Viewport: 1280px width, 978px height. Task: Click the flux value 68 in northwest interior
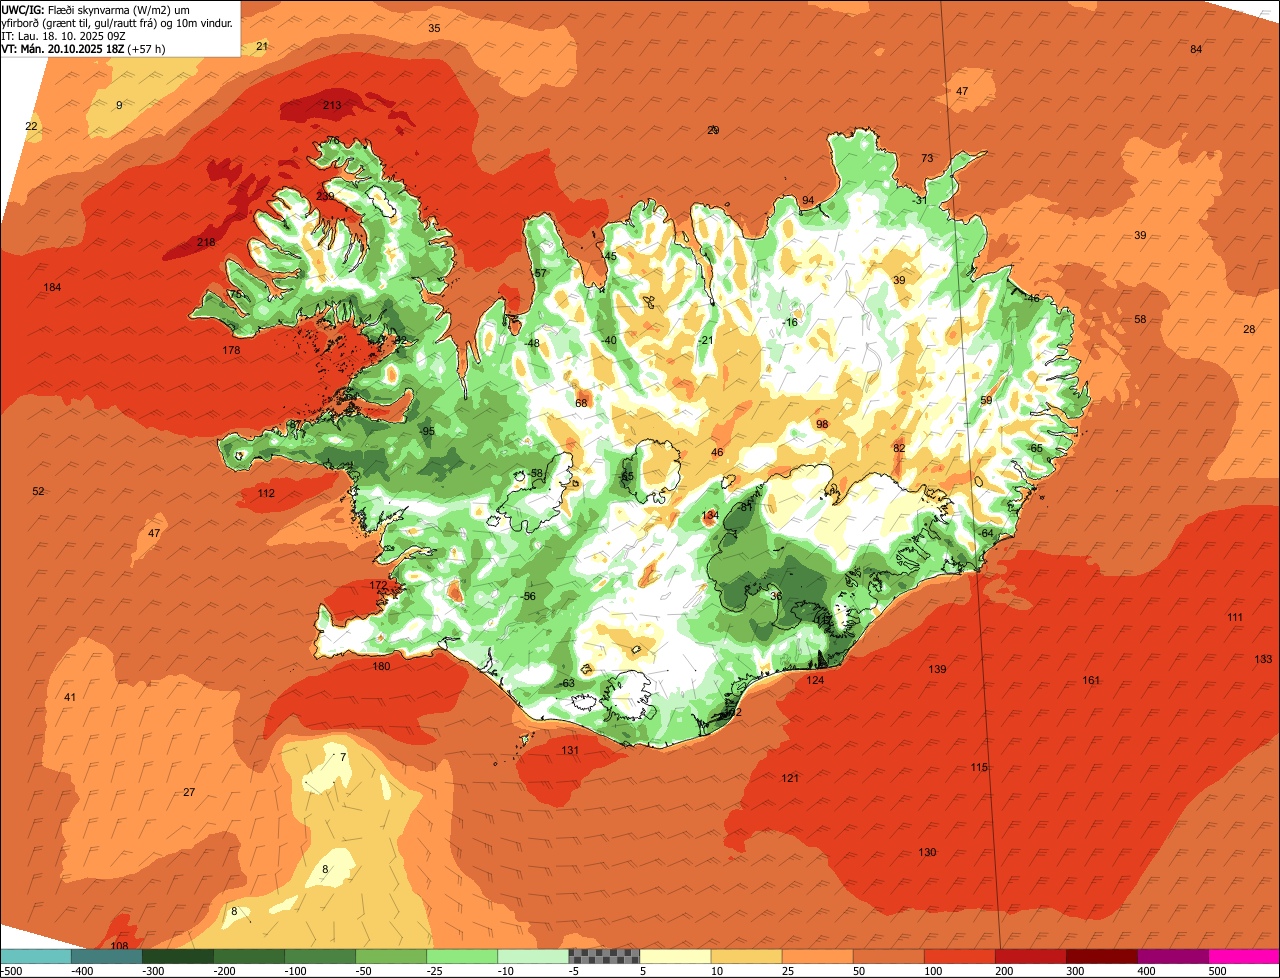(x=581, y=403)
